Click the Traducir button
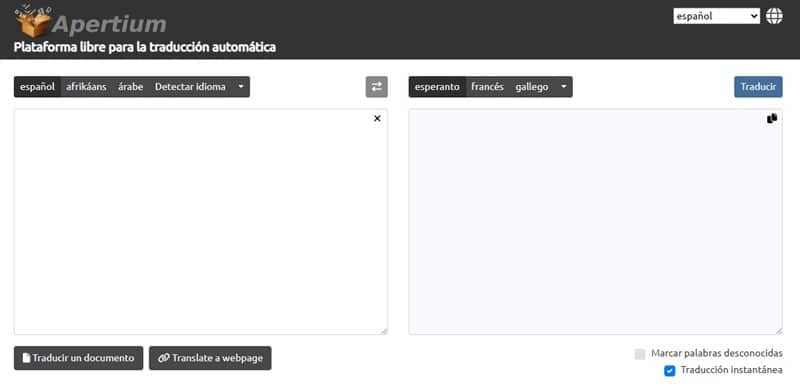 (x=758, y=87)
